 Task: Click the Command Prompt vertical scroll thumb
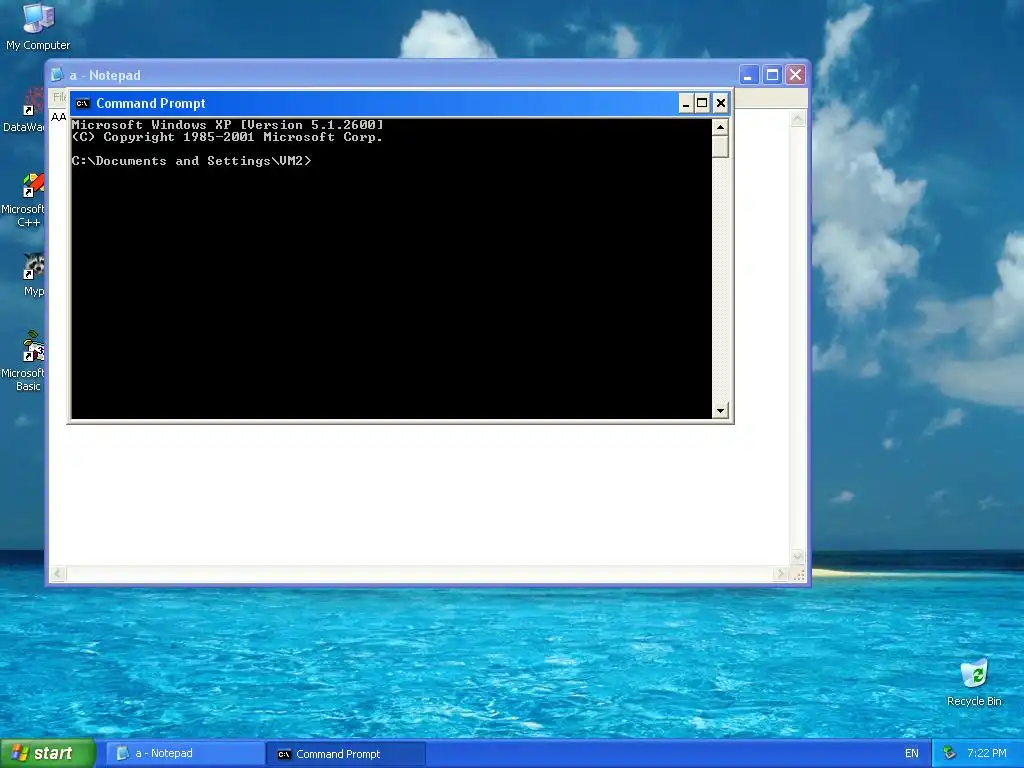click(720, 146)
